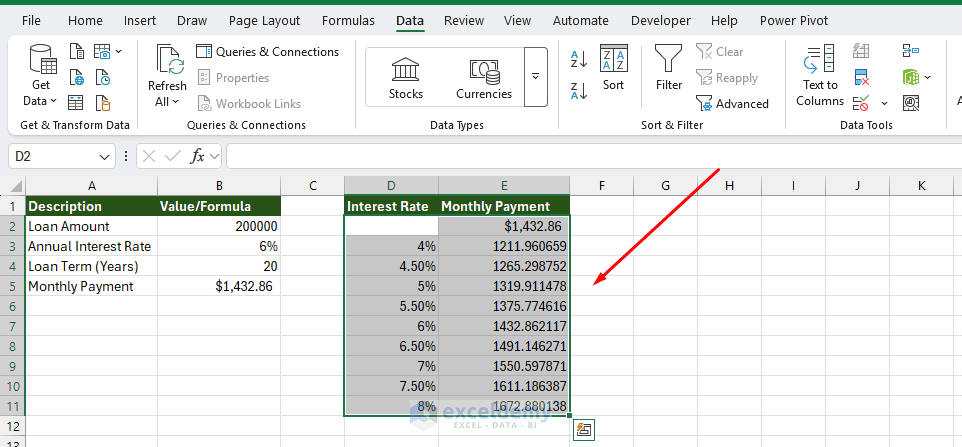962x447 pixels.
Task: Toggle the Filter funnel
Action: tap(669, 68)
